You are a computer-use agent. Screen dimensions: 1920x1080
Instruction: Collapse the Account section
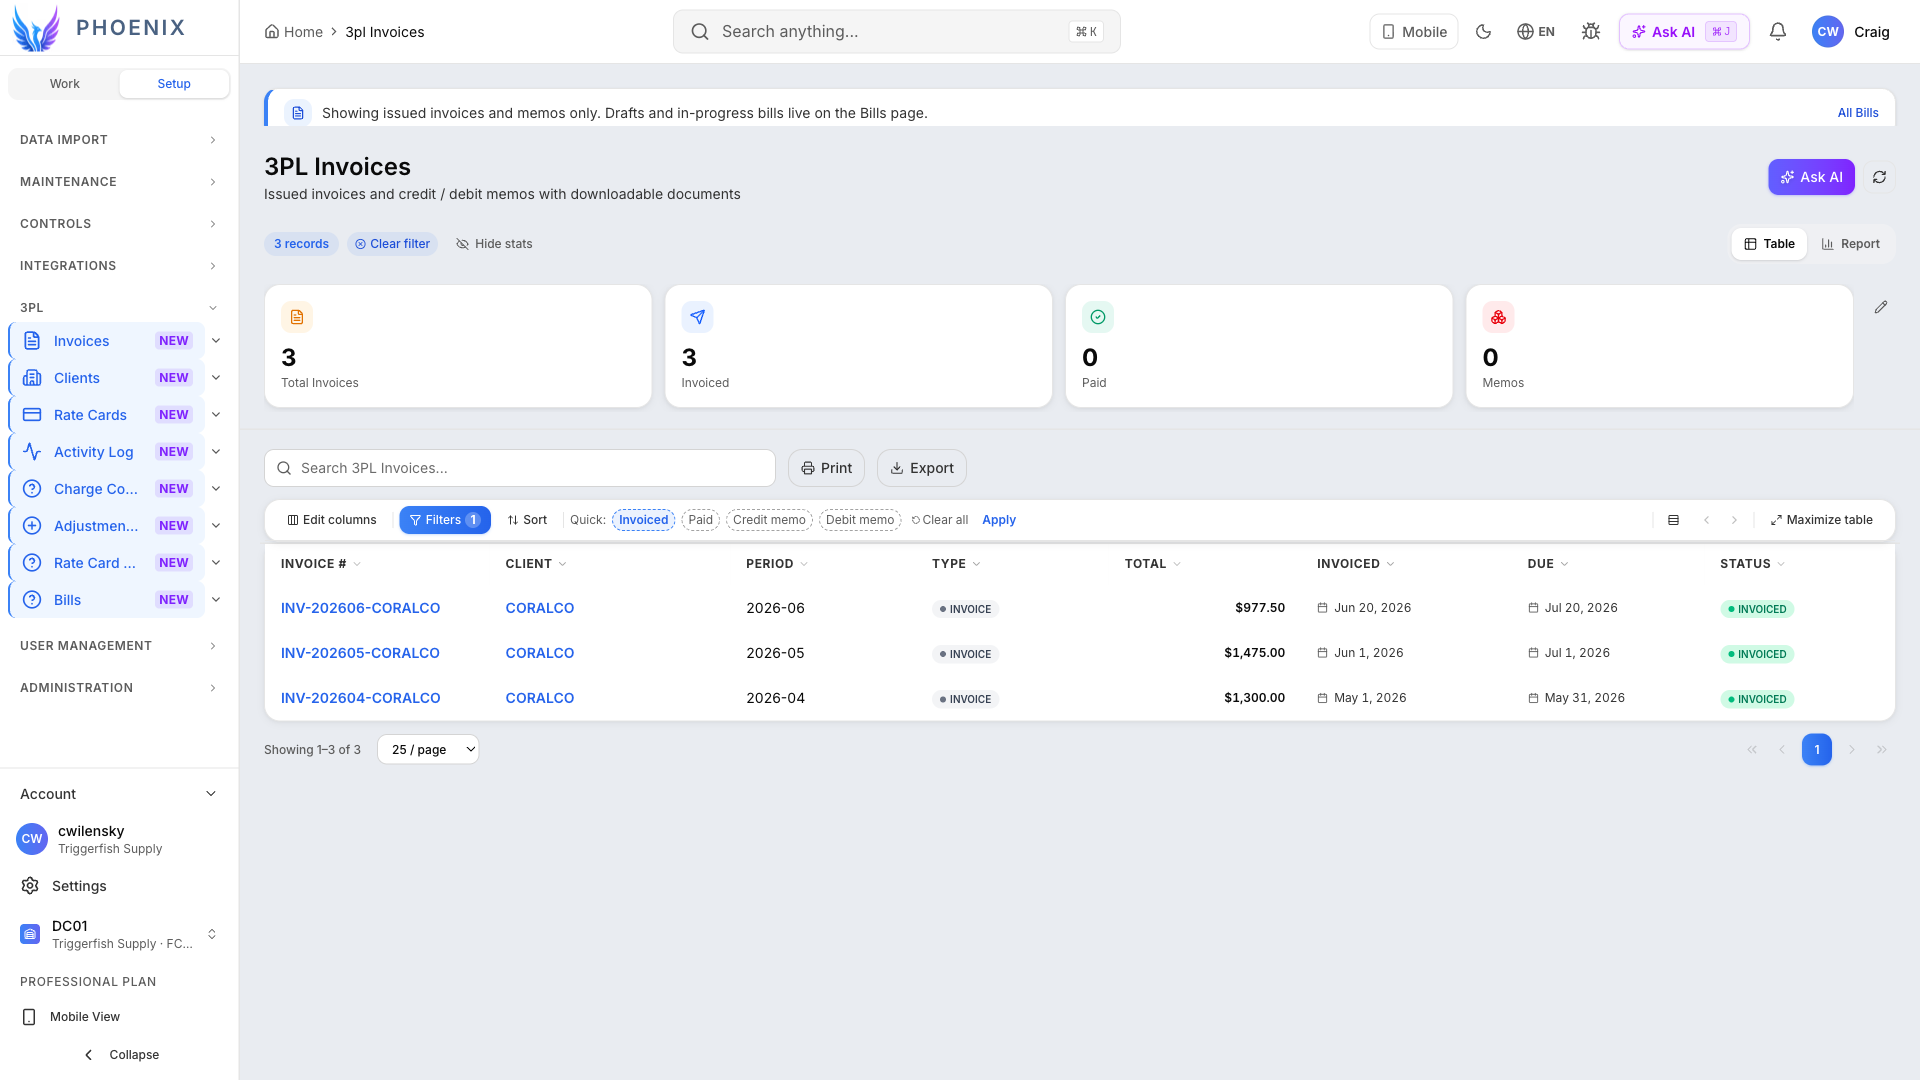119,794
